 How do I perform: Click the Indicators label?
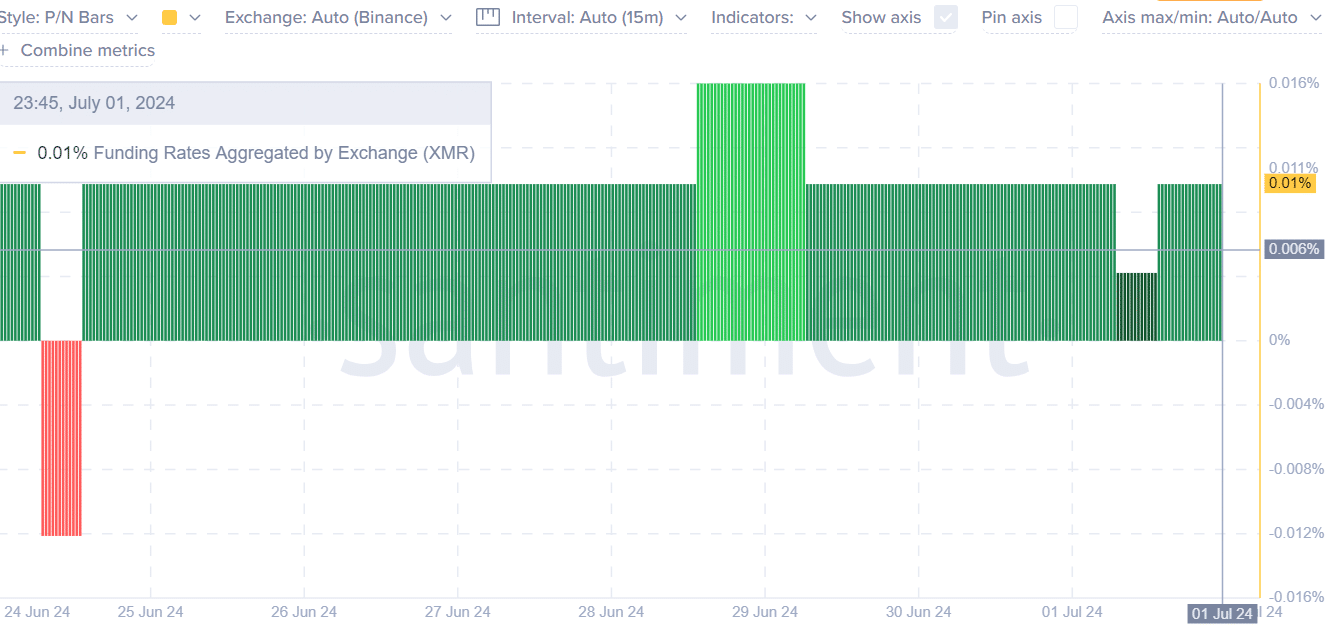tap(752, 18)
